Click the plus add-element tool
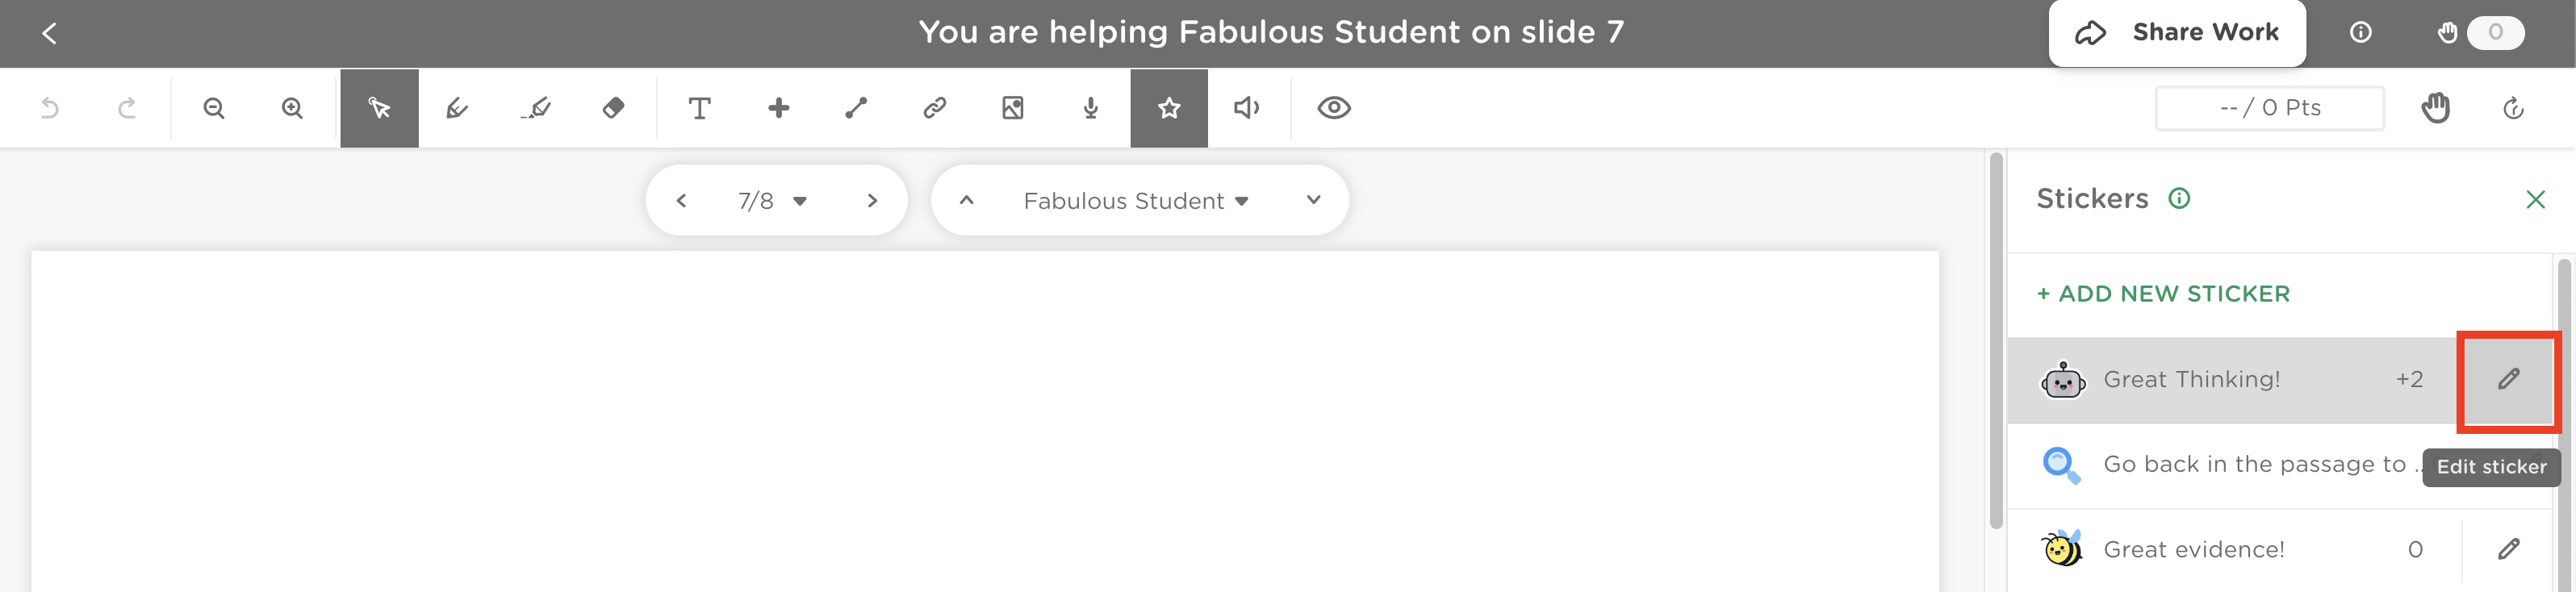This screenshot has width=2576, height=592. tap(778, 108)
